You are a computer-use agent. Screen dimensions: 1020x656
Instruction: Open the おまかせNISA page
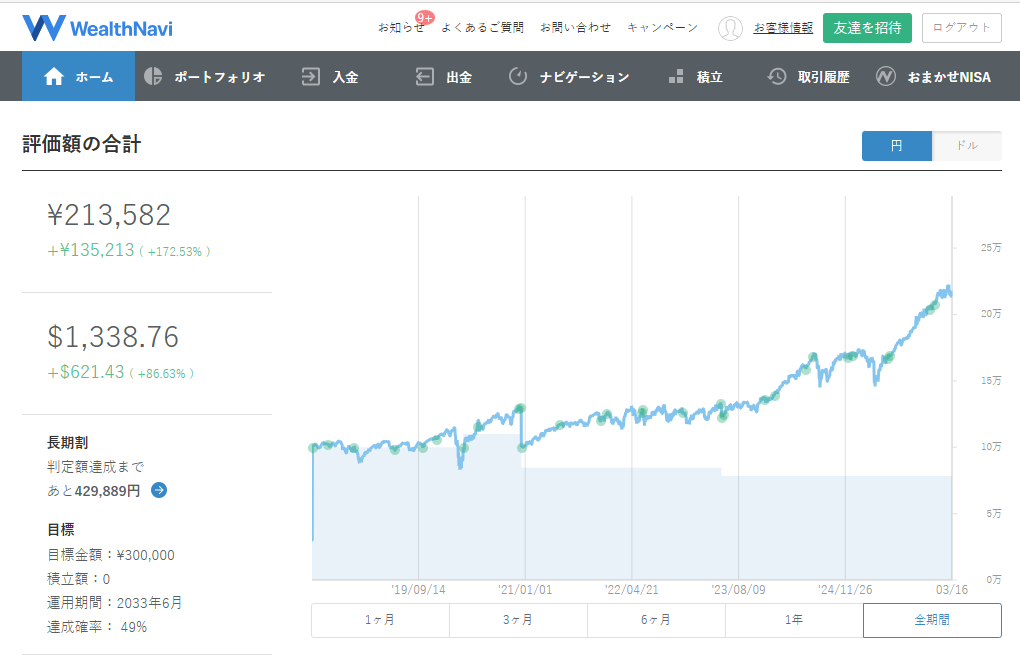(933, 77)
